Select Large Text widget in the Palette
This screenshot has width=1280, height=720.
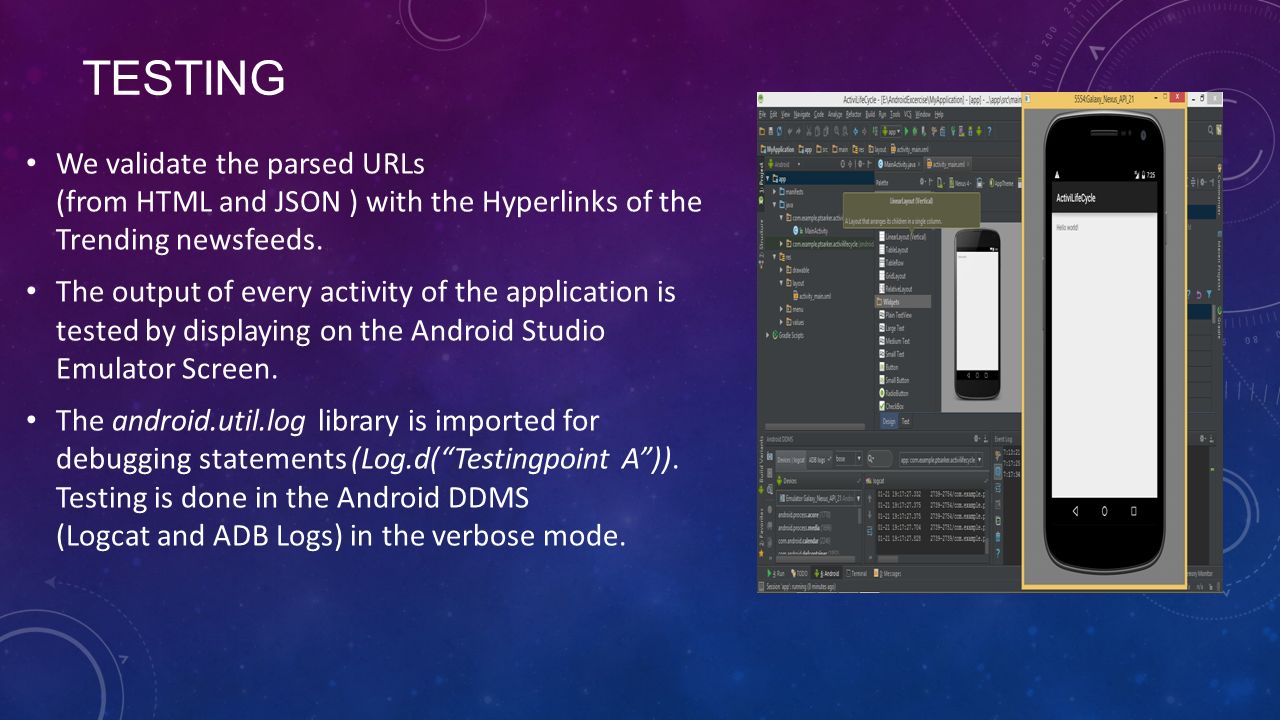click(892, 328)
